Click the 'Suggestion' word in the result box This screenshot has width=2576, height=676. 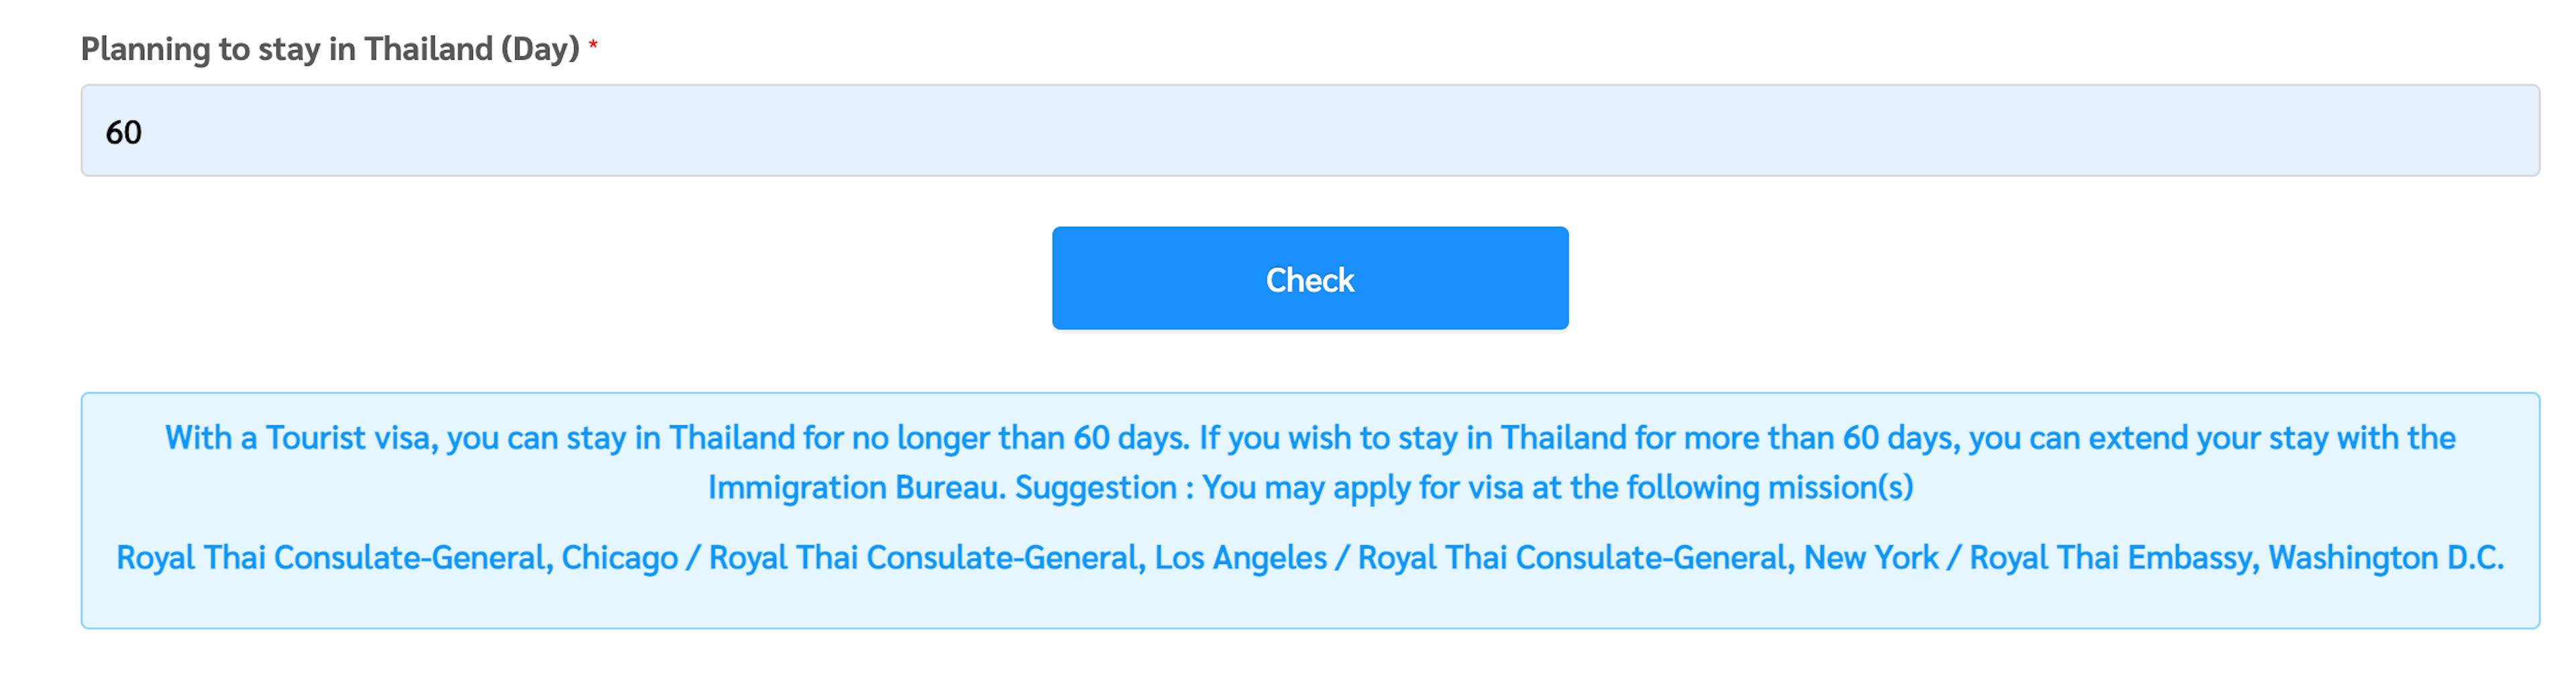point(1096,488)
